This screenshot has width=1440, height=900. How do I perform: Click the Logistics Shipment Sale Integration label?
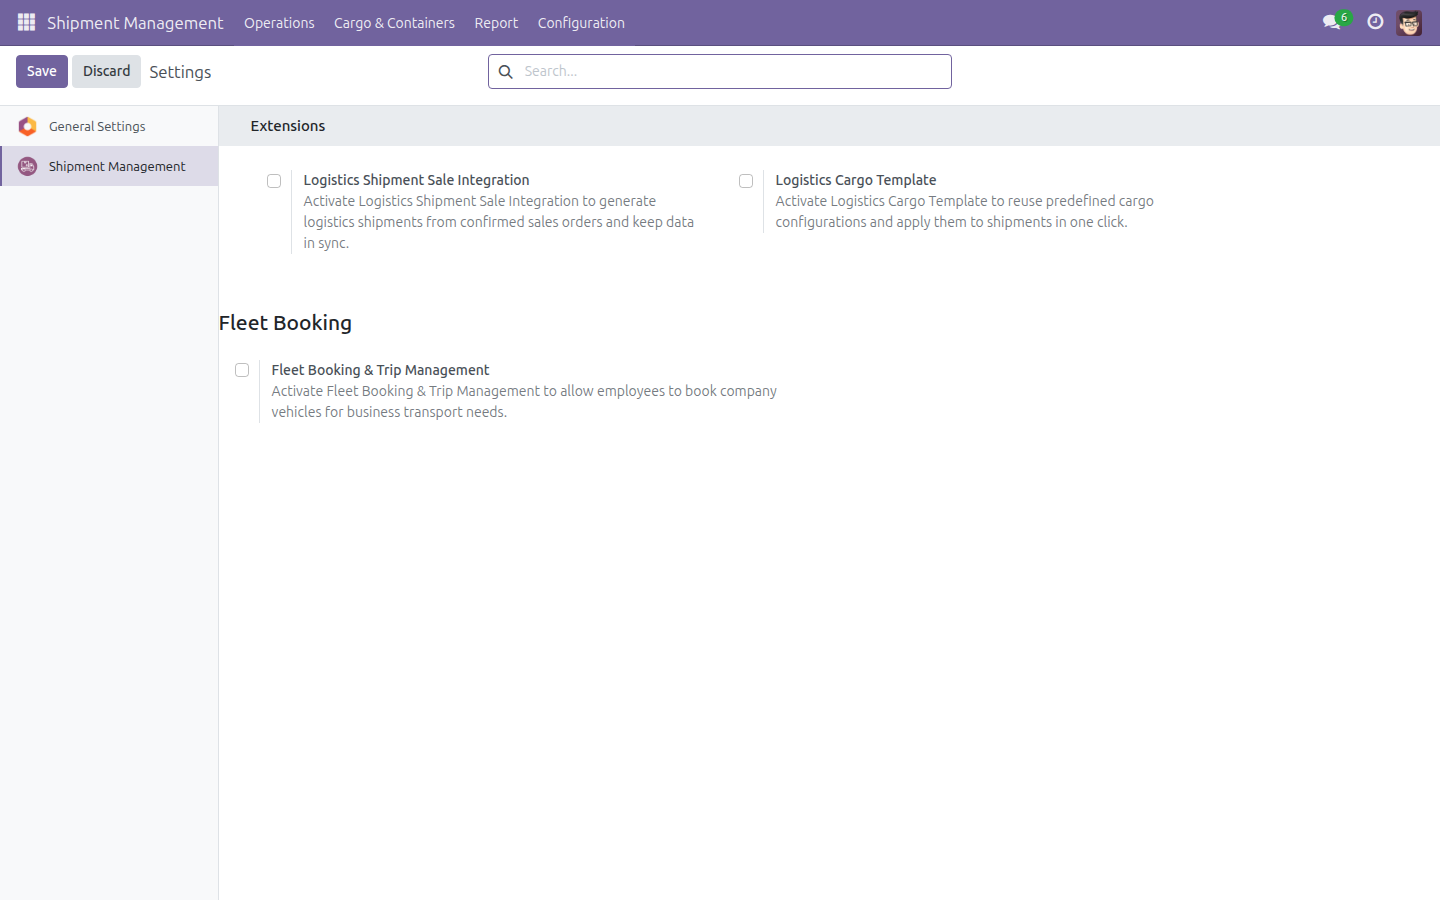click(x=416, y=180)
